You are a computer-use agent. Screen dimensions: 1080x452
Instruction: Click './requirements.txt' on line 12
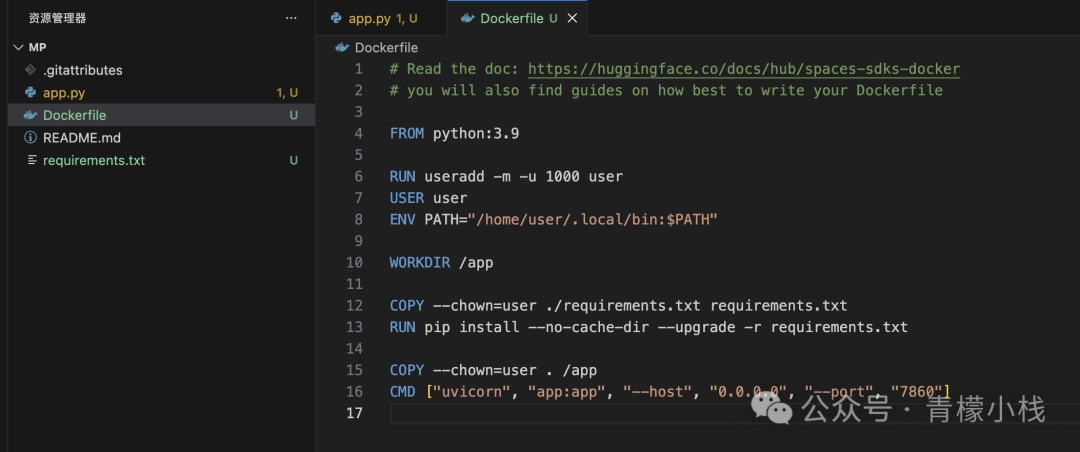(x=623, y=305)
